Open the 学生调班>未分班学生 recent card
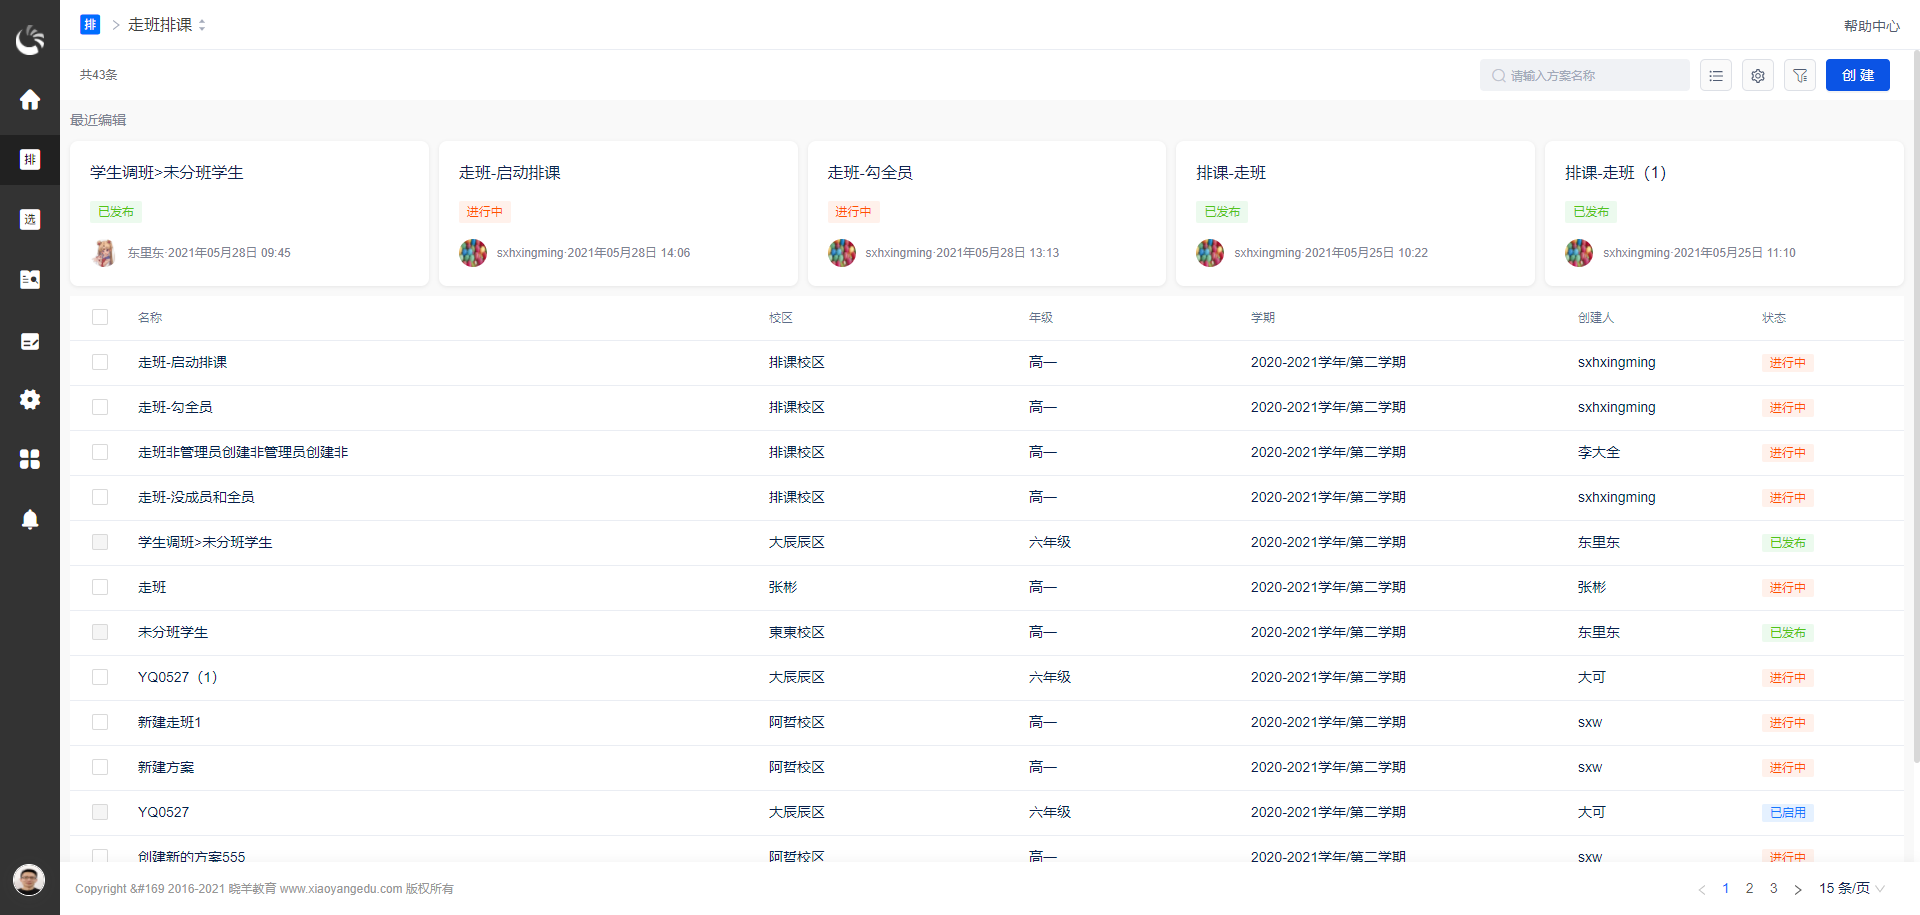The image size is (1920, 915). click(249, 213)
